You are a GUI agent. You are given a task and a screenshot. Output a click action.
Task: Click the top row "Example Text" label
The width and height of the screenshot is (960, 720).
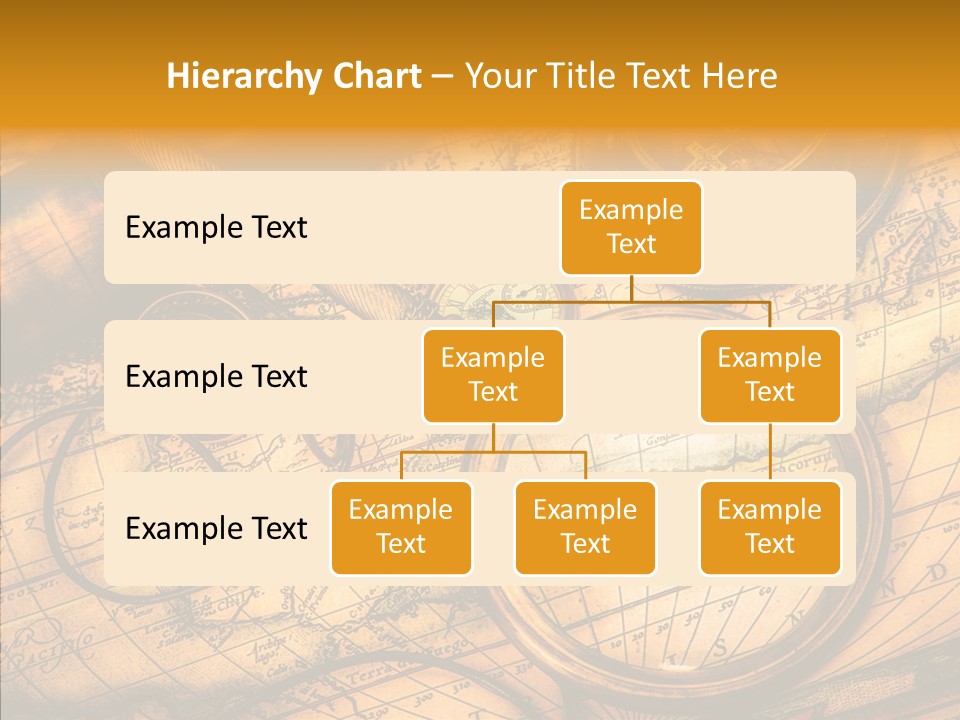click(216, 227)
